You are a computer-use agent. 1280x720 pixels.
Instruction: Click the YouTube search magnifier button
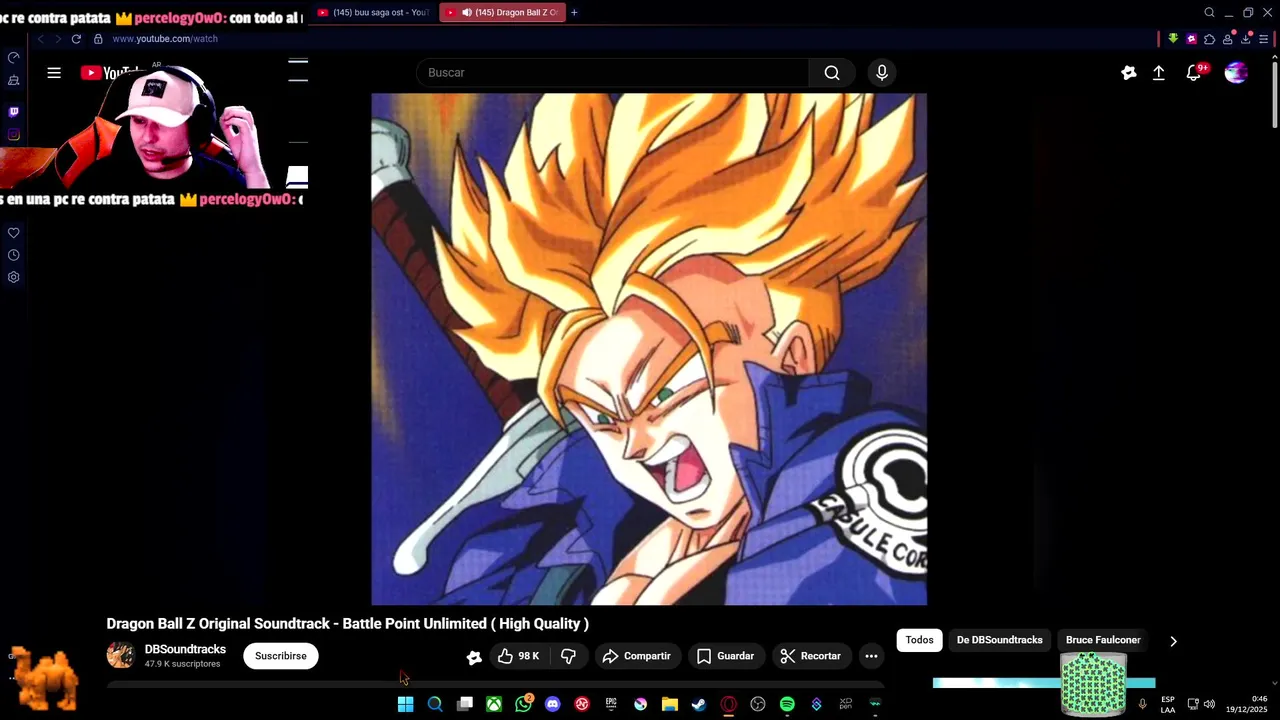tap(832, 73)
